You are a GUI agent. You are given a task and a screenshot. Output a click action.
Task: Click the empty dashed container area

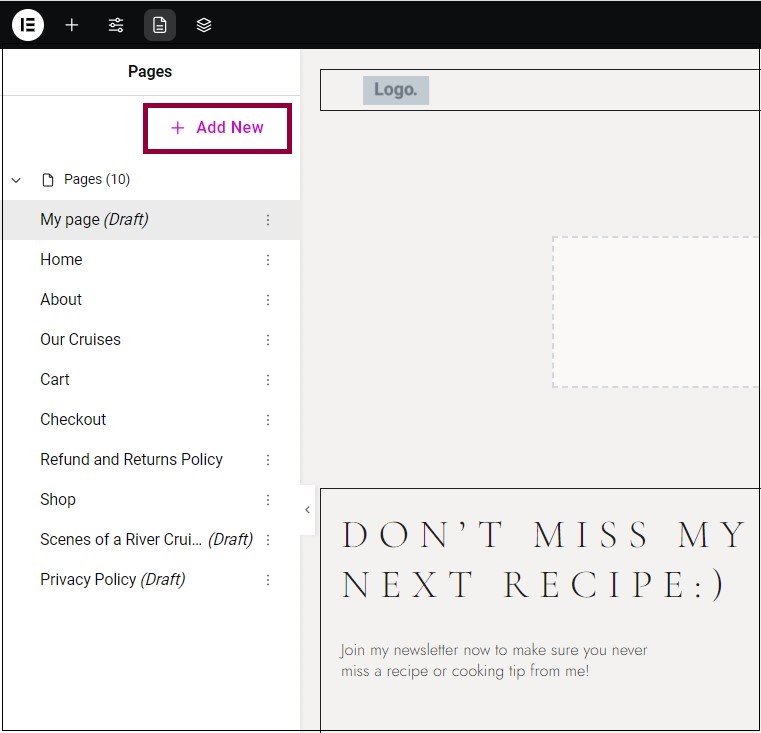tap(656, 312)
